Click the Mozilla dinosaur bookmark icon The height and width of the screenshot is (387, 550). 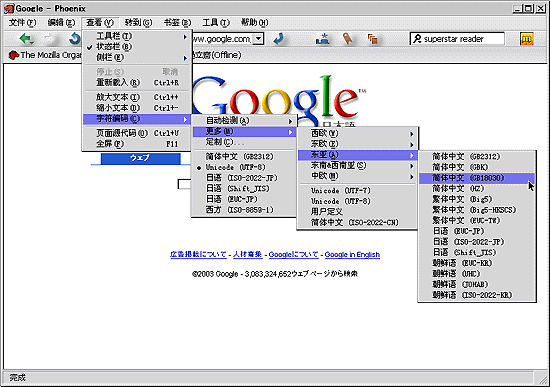pos(13,55)
